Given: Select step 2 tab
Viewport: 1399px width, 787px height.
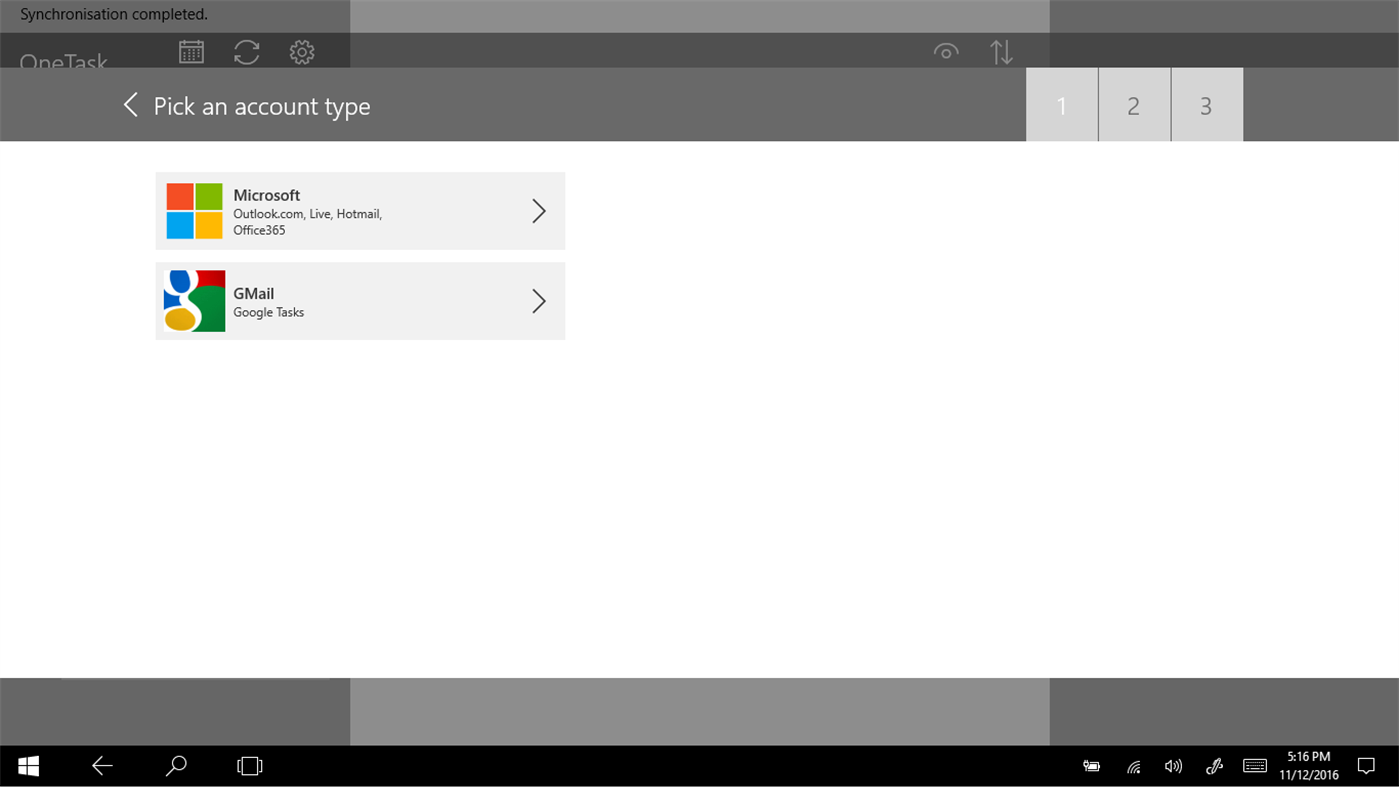Looking at the screenshot, I should 1134,105.
